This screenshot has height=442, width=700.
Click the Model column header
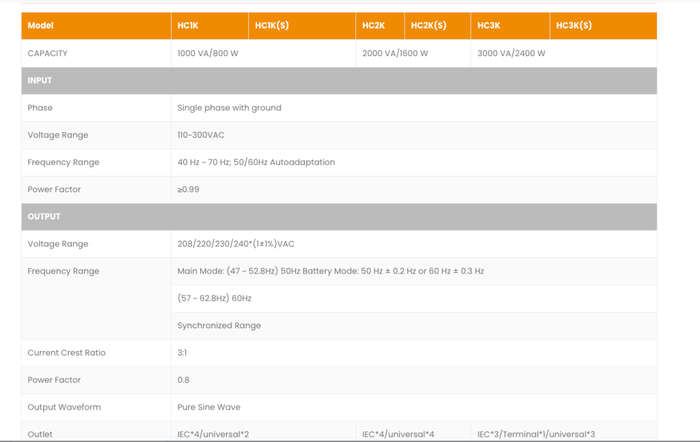pos(96,25)
